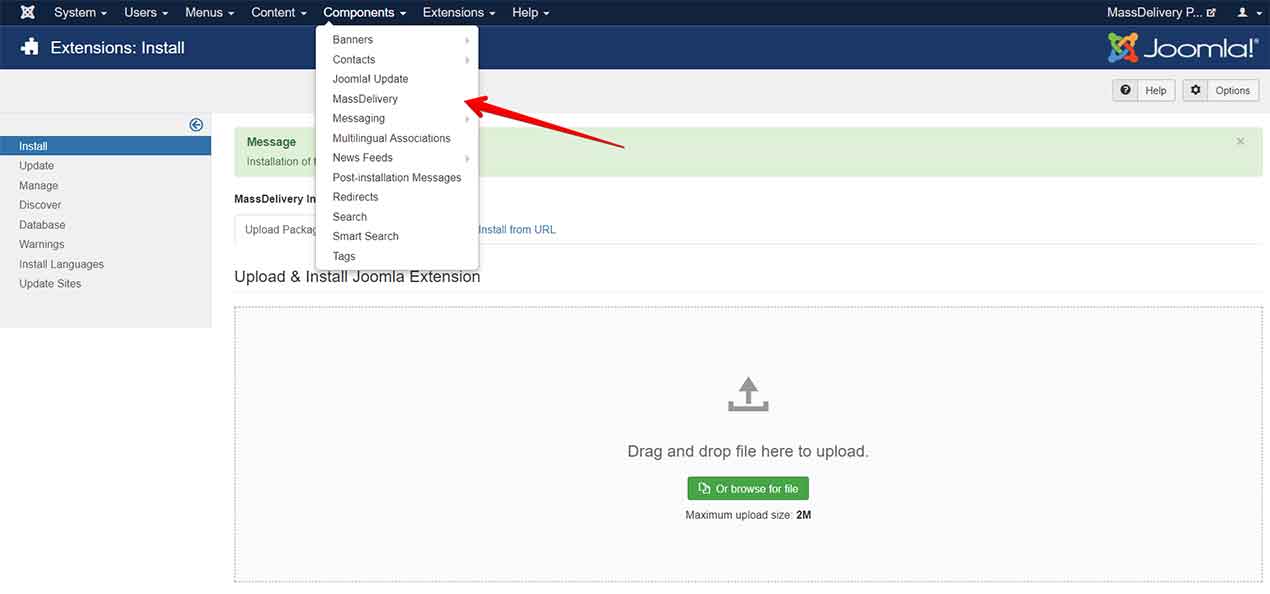Click the Or browse for file button

(748, 489)
